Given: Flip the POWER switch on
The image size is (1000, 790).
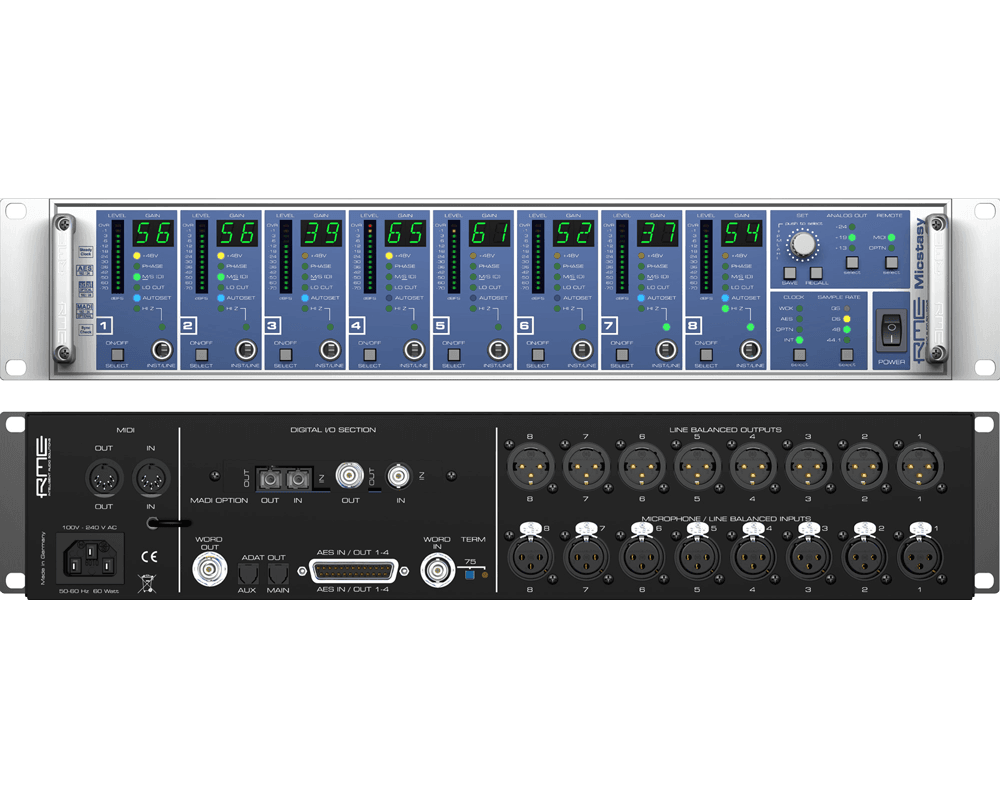Looking at the screenshot, I should pyautogui.click(x=892, y=332).
